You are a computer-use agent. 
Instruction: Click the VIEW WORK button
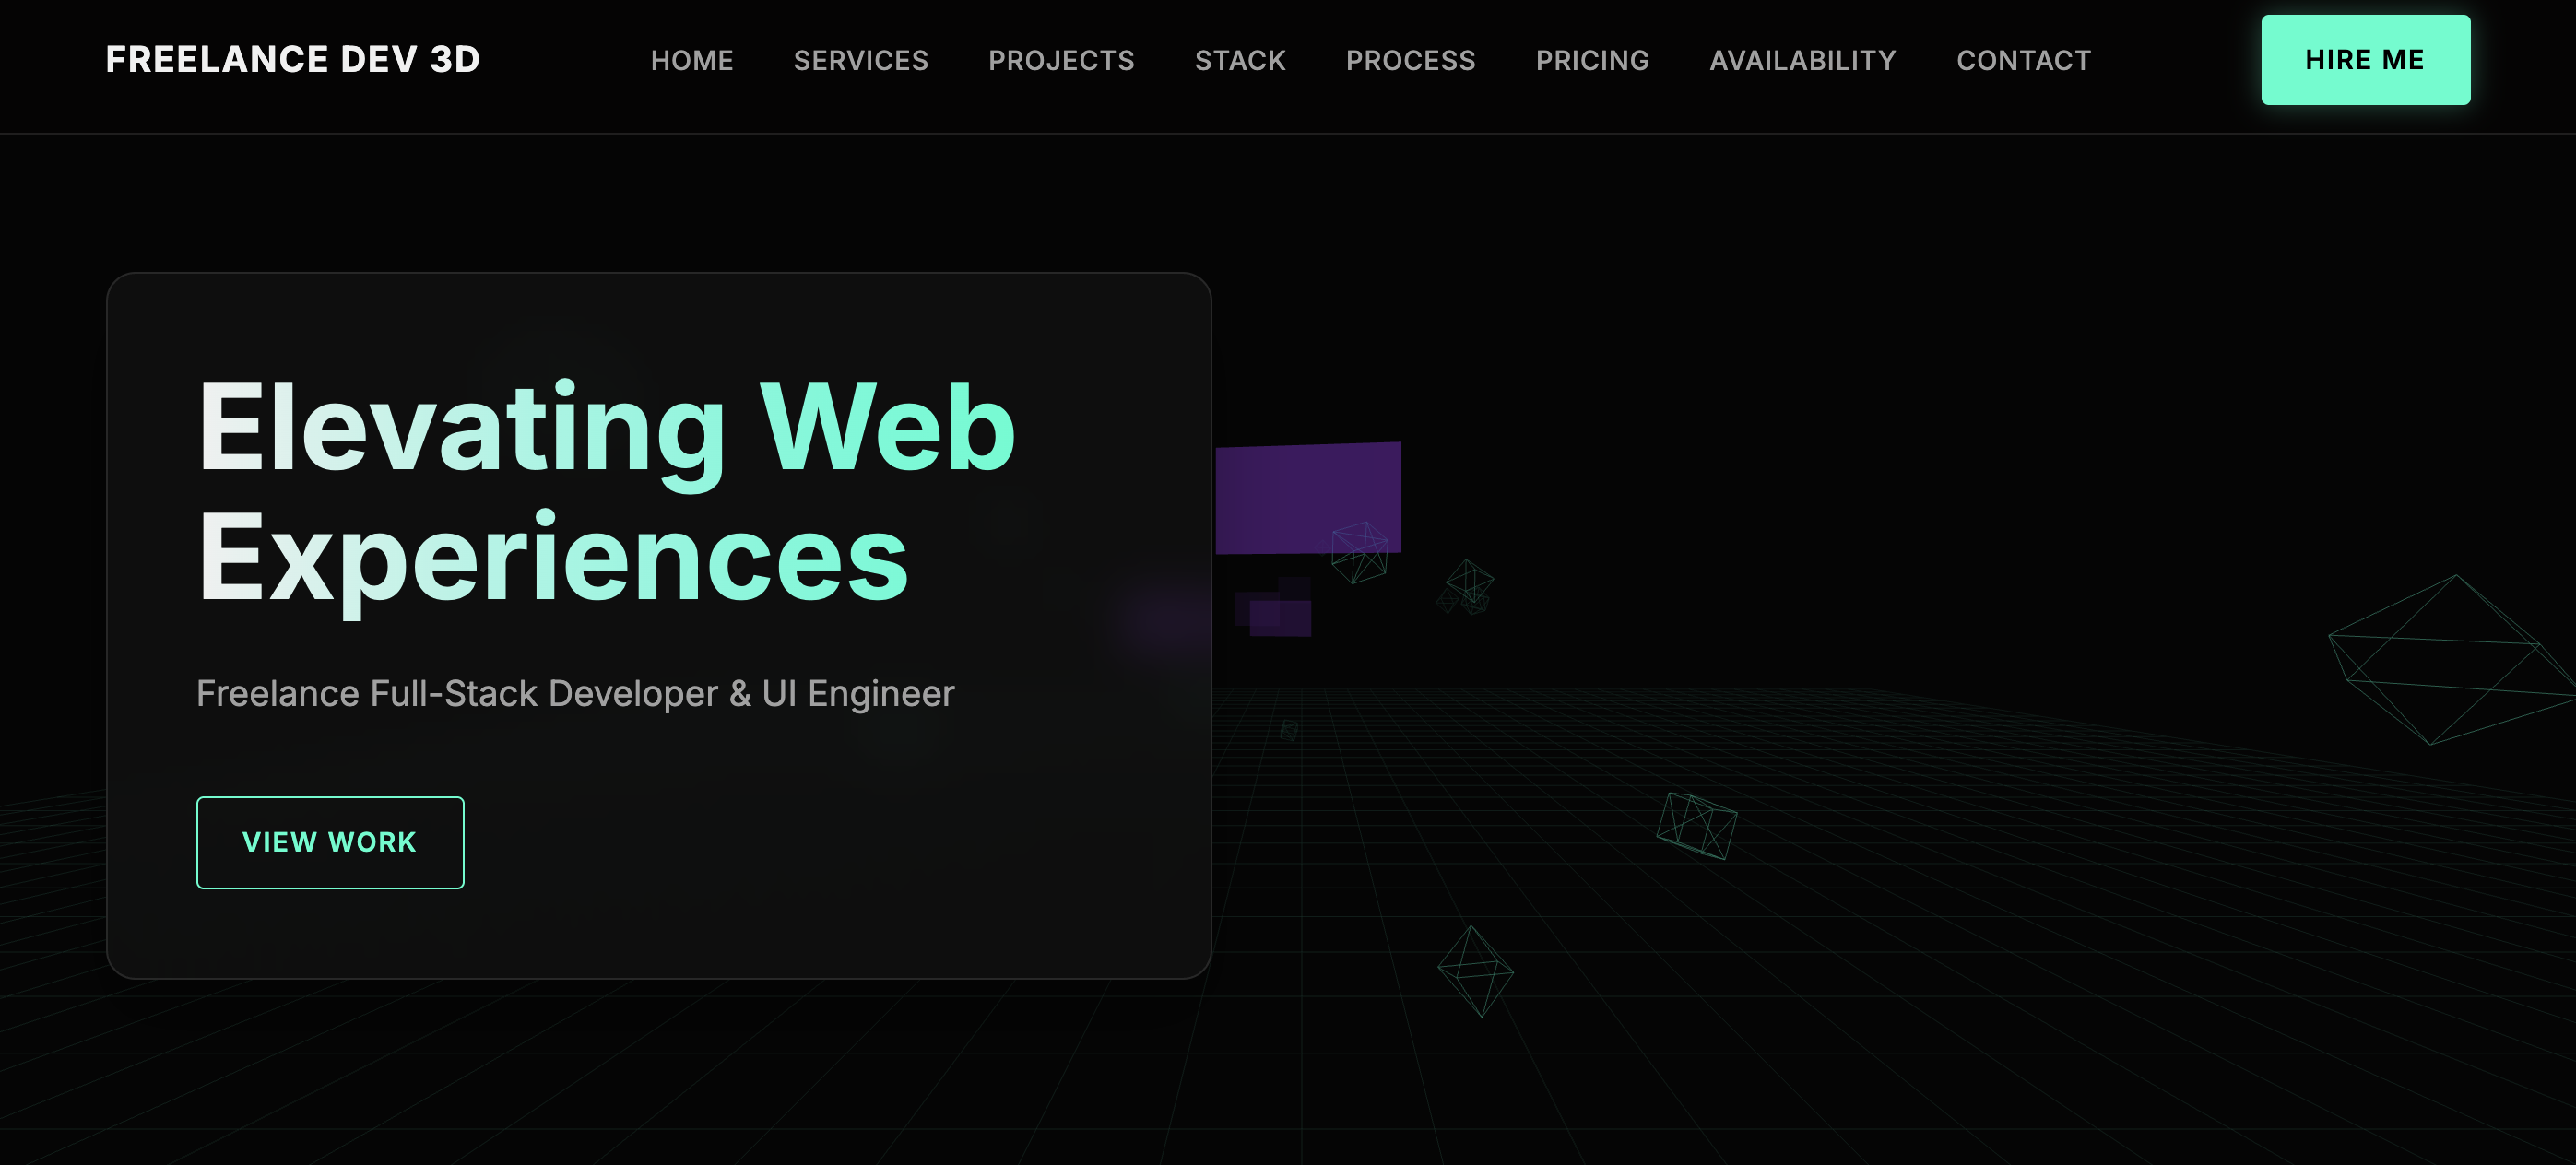pyautogui.click(x=330, y=842)
